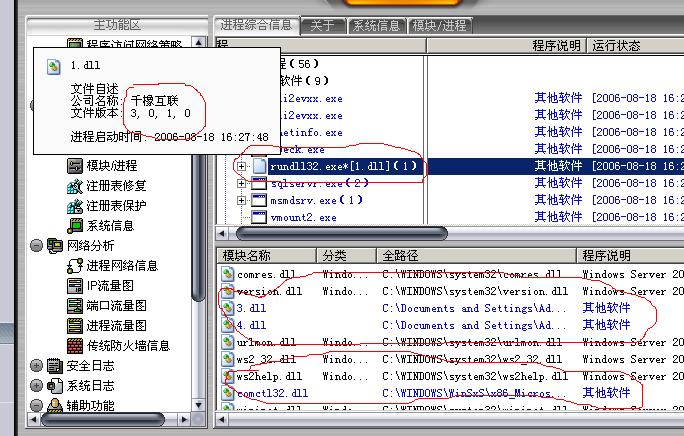Expand the 安全日志 tree group
Screen dimensions: 684x436
click(37, 366)
